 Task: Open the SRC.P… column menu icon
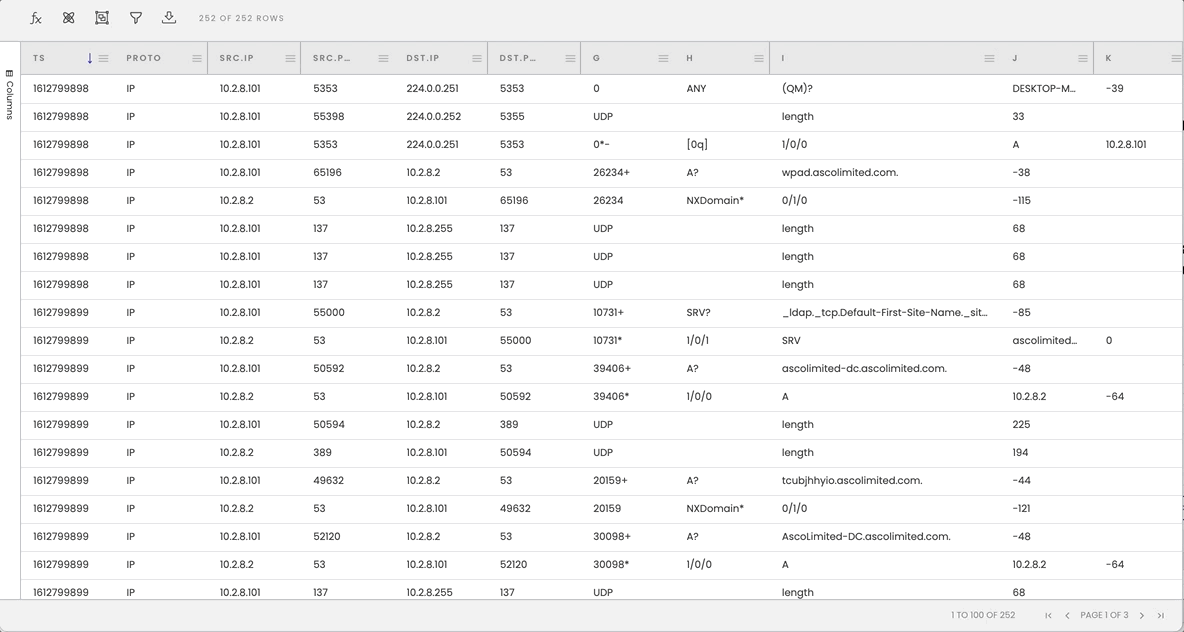384,58
